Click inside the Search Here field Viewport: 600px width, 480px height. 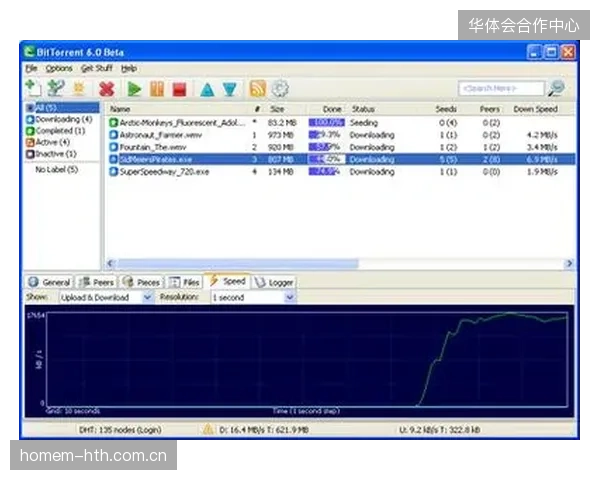click(501, 88)
